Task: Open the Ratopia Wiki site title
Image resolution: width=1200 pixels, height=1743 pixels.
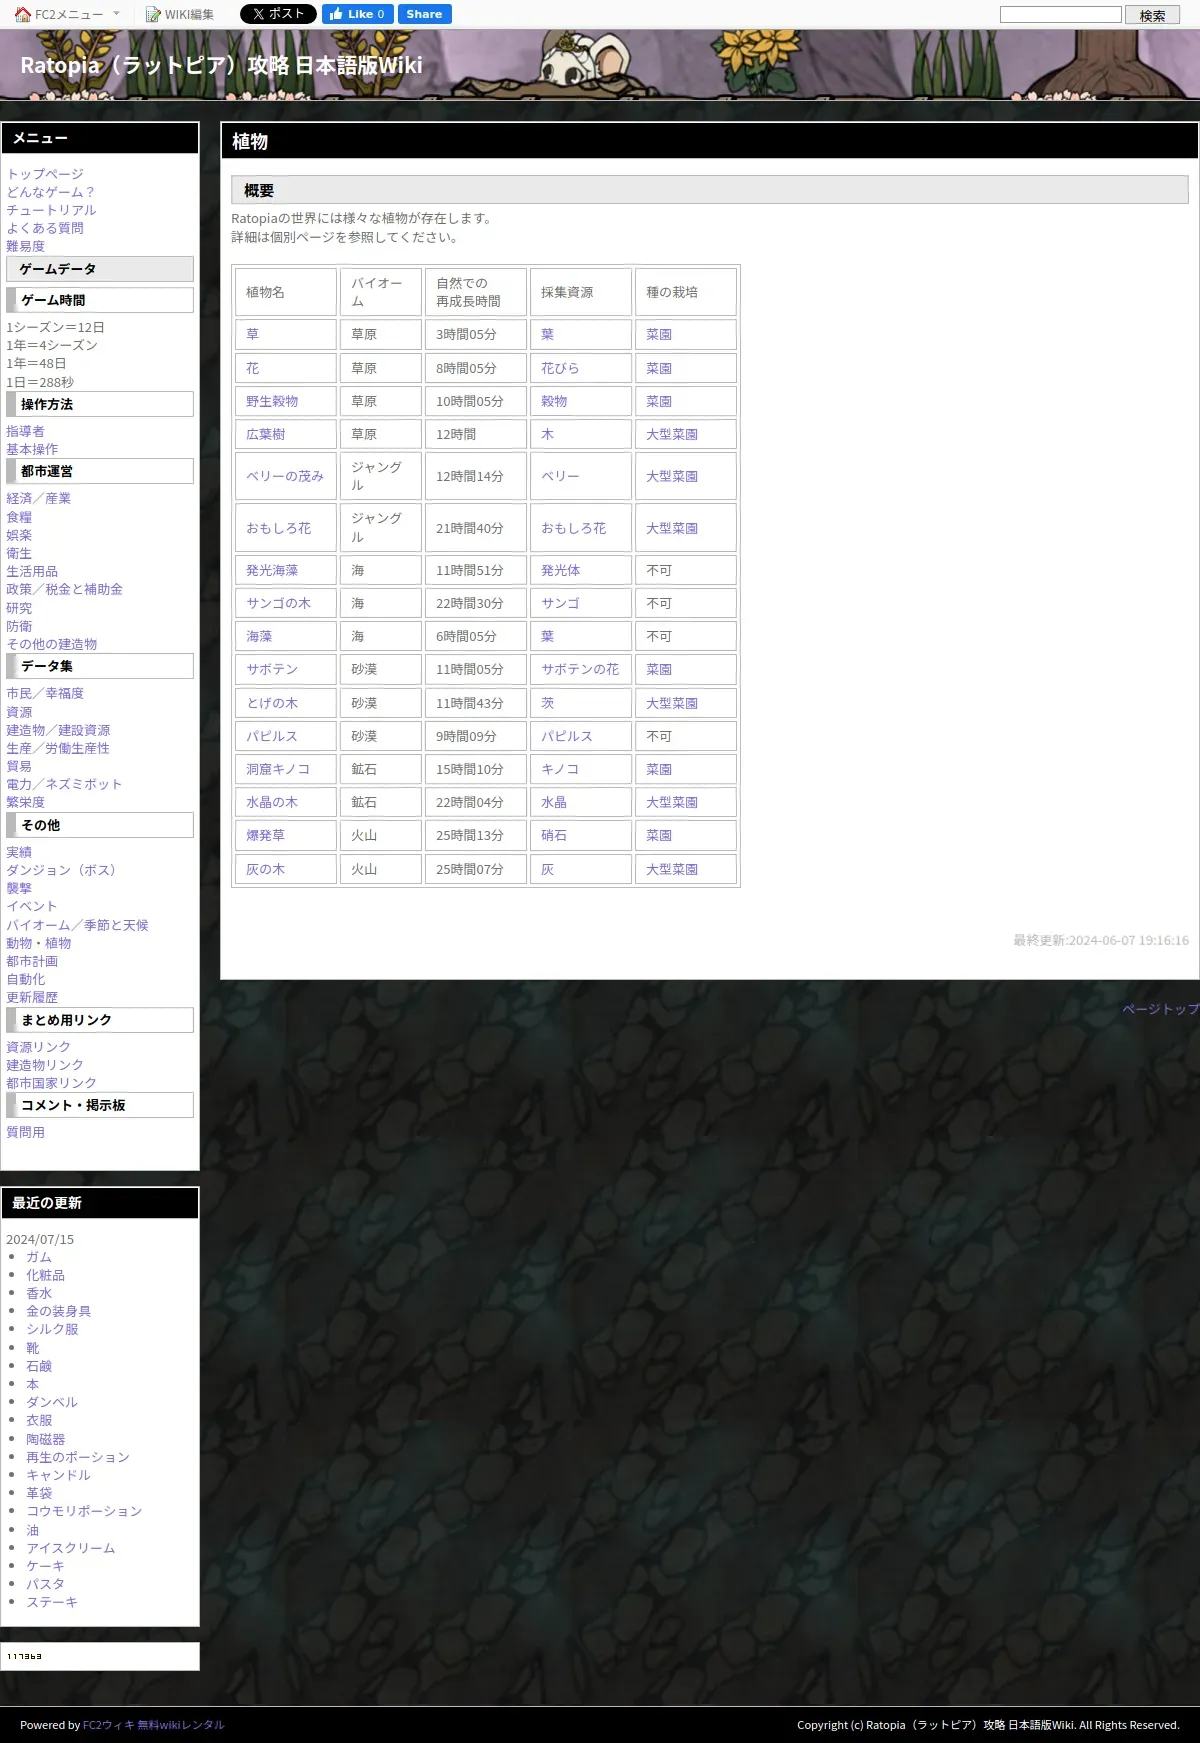Action: tap(221, 65)
